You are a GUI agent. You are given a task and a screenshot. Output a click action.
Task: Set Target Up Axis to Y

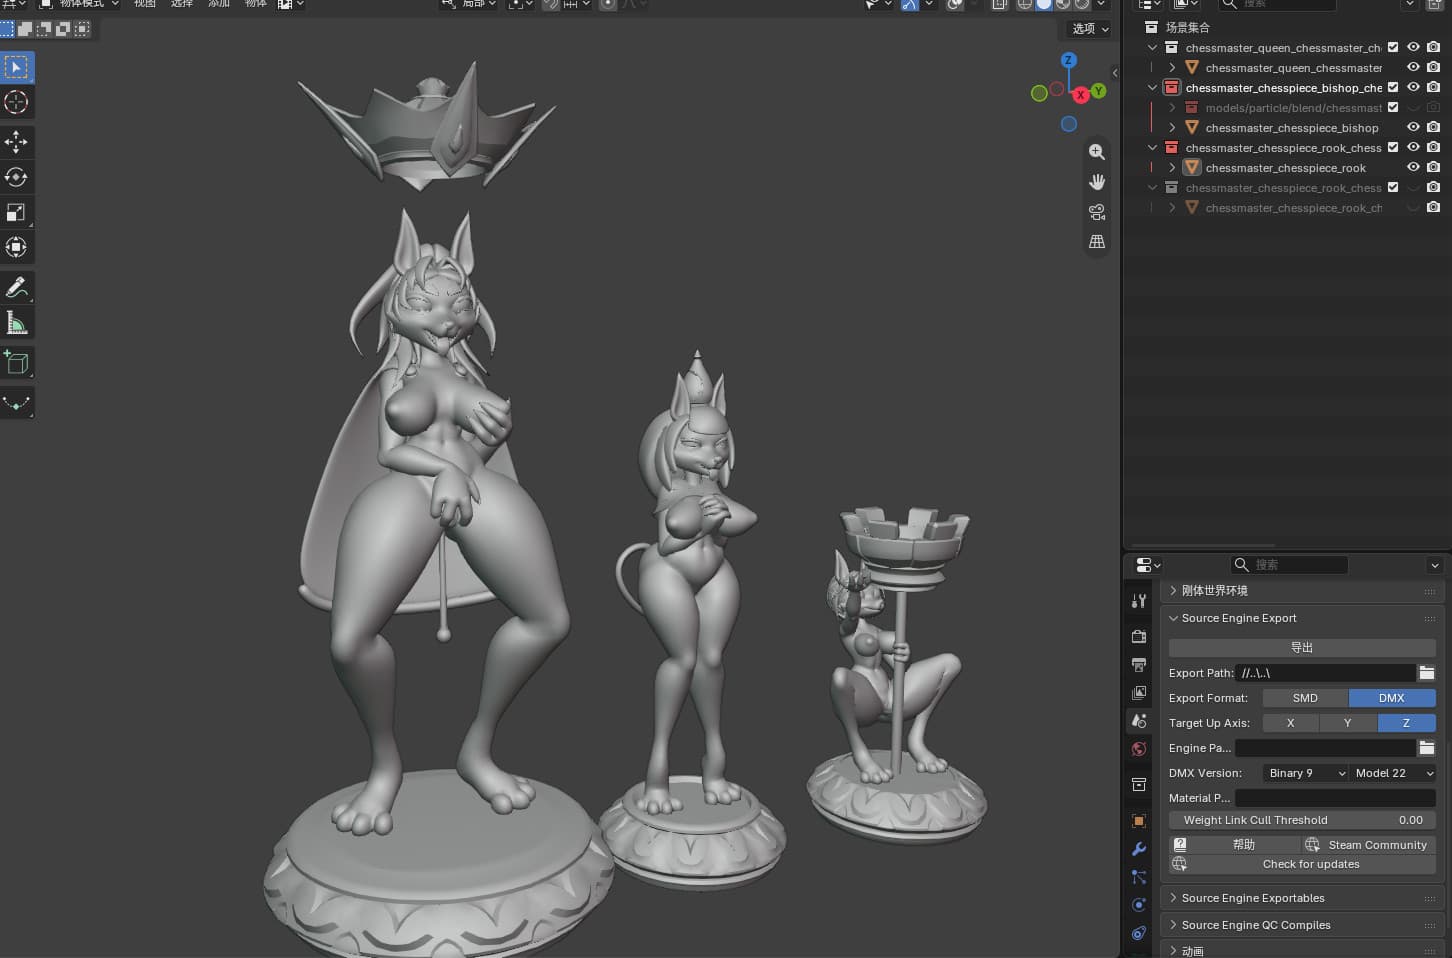[1347, 723]
